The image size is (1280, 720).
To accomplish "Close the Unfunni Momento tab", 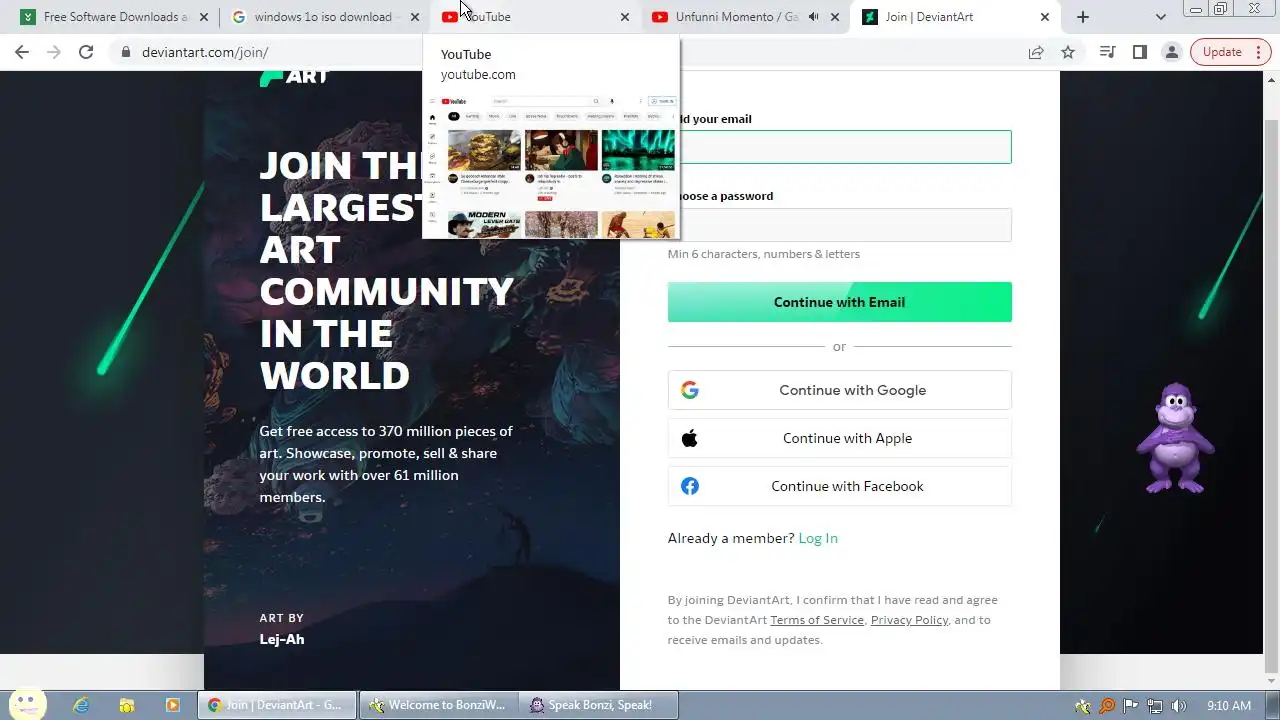I will pos(835,17).
